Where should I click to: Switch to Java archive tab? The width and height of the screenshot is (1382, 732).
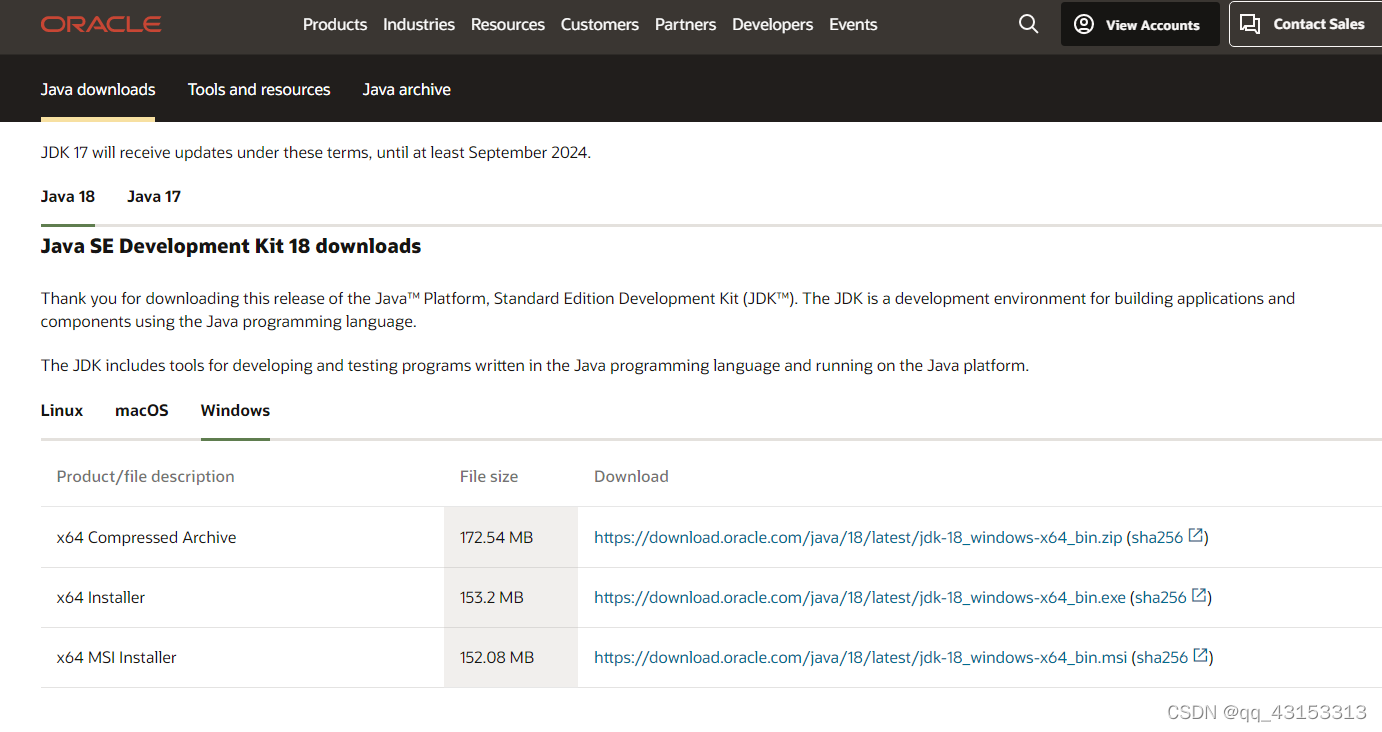(x=406, y=89)
